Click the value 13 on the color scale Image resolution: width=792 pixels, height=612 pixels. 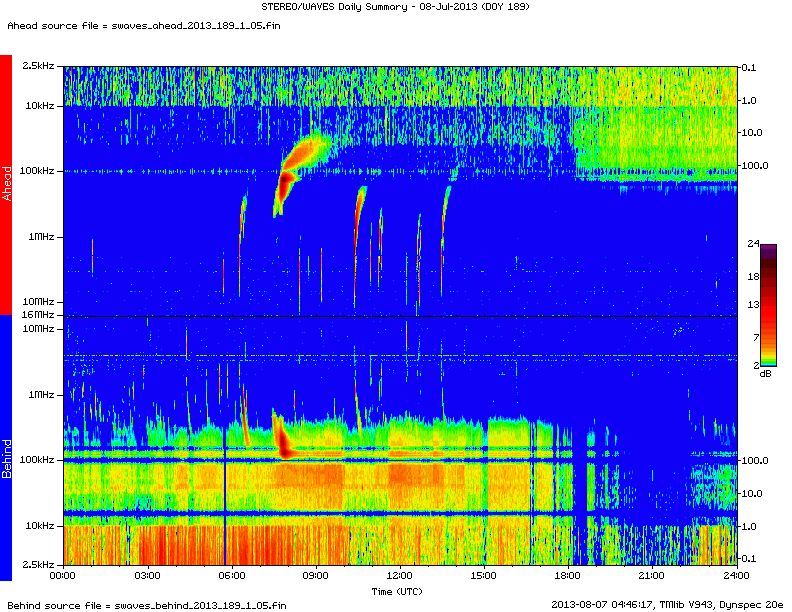(754, 304)
